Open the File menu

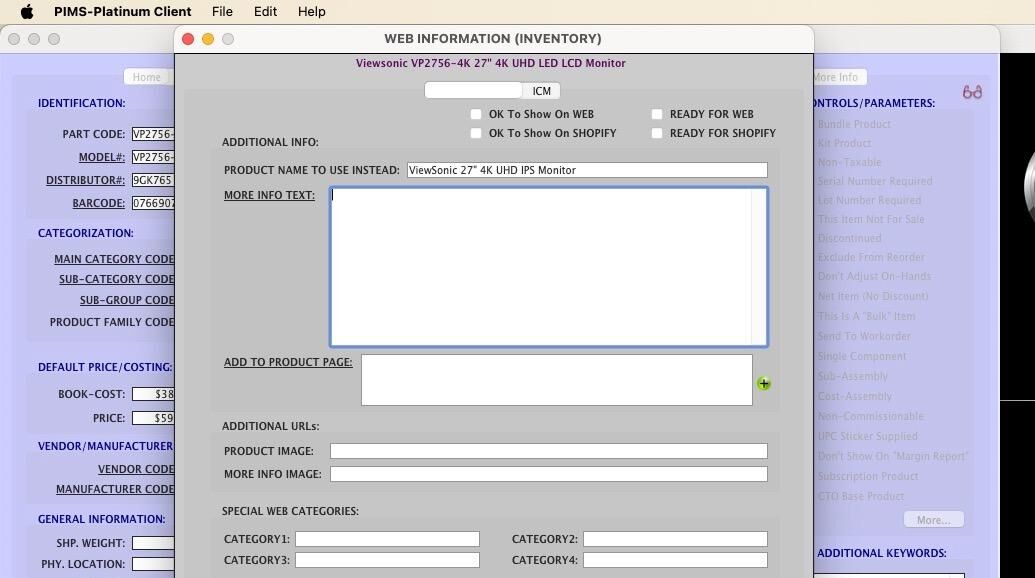(222, 11)
